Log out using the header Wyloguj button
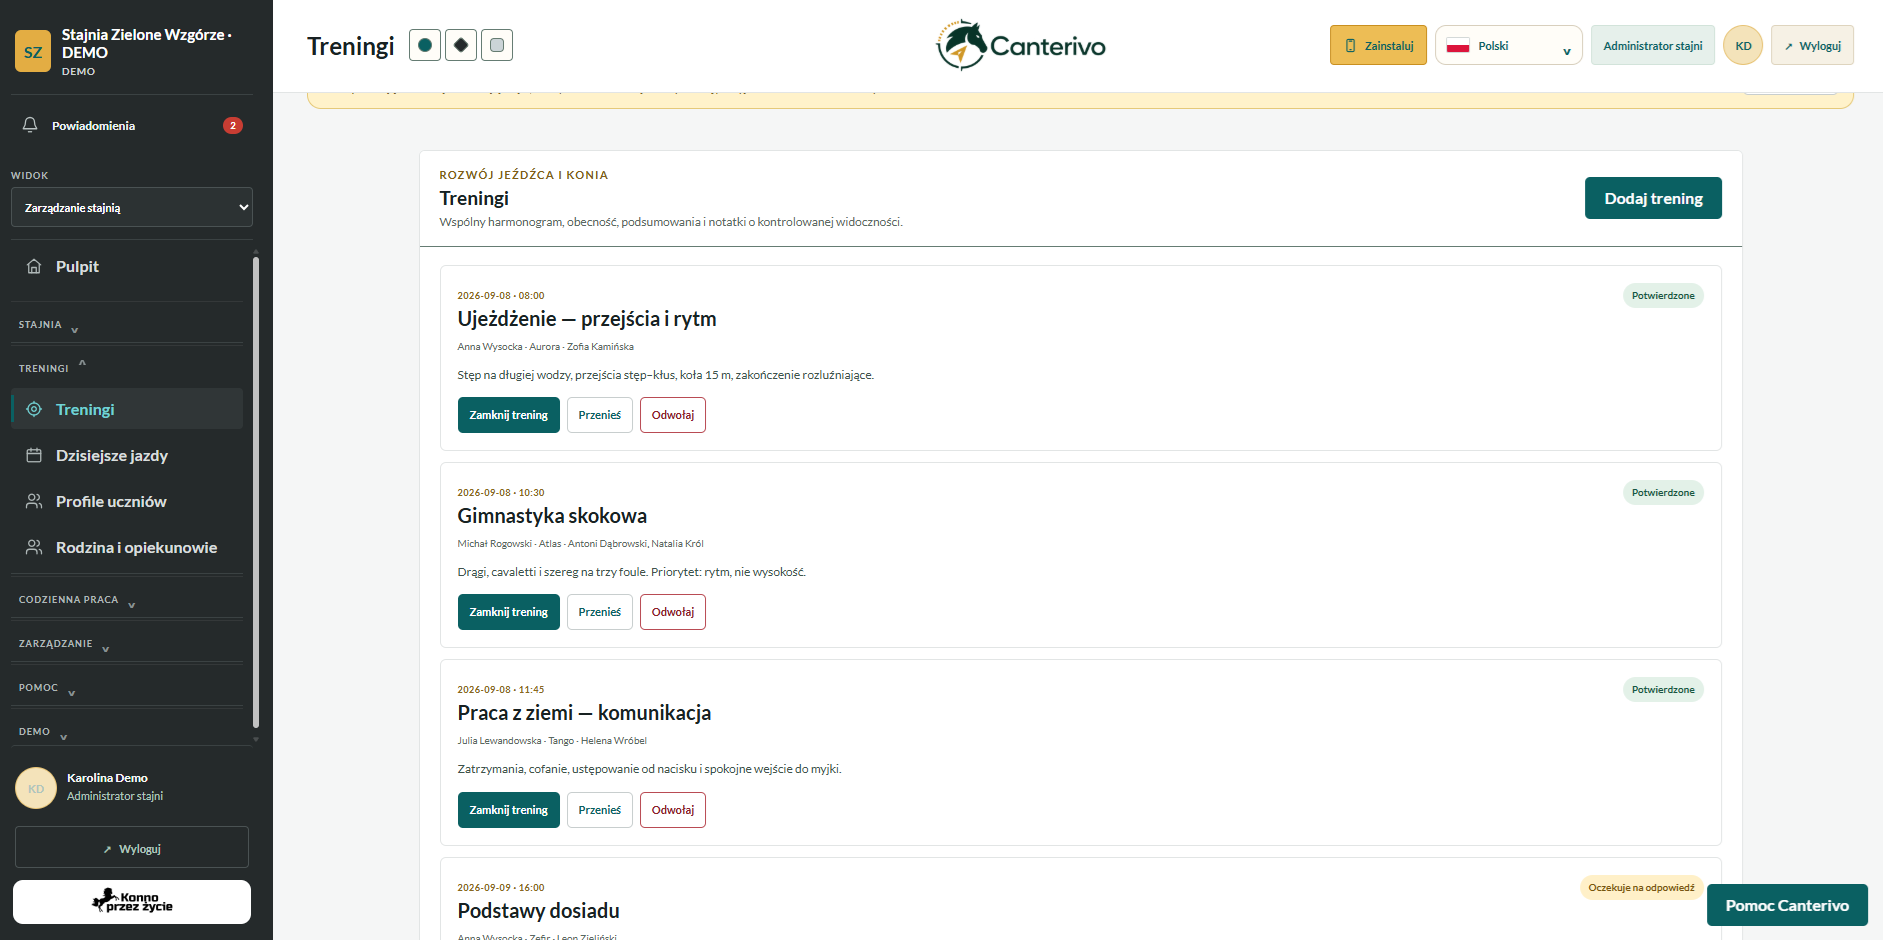Viewport: 1883px width, 940px height. pyautogui.click(x=1812, y=45)
